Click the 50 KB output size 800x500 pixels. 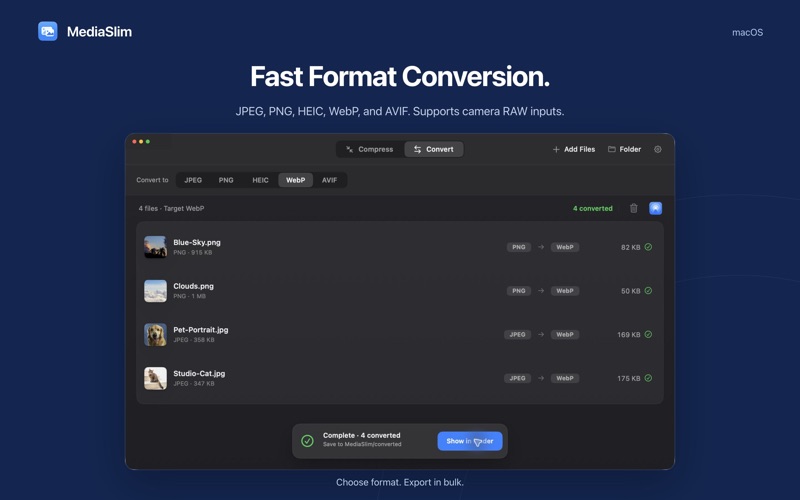(631, 291)
